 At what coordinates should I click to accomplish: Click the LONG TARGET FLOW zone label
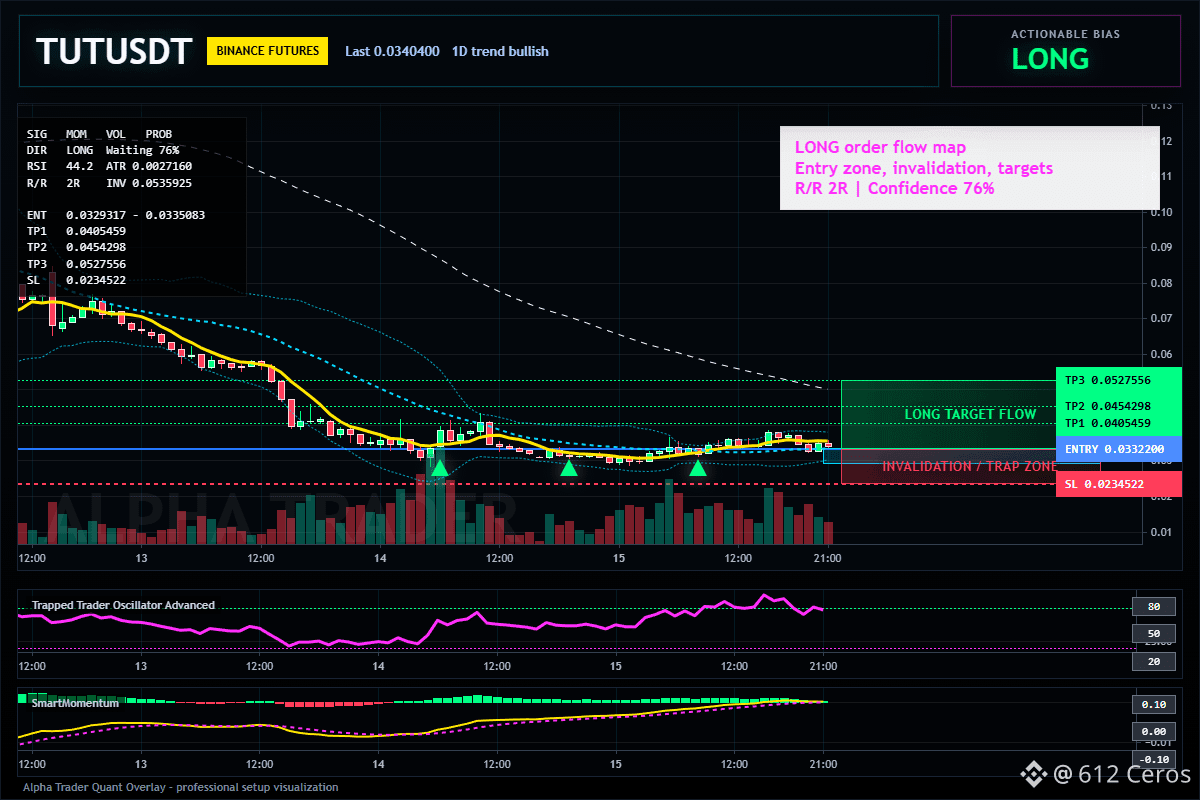pyautogui.click(x=970, y=414)
